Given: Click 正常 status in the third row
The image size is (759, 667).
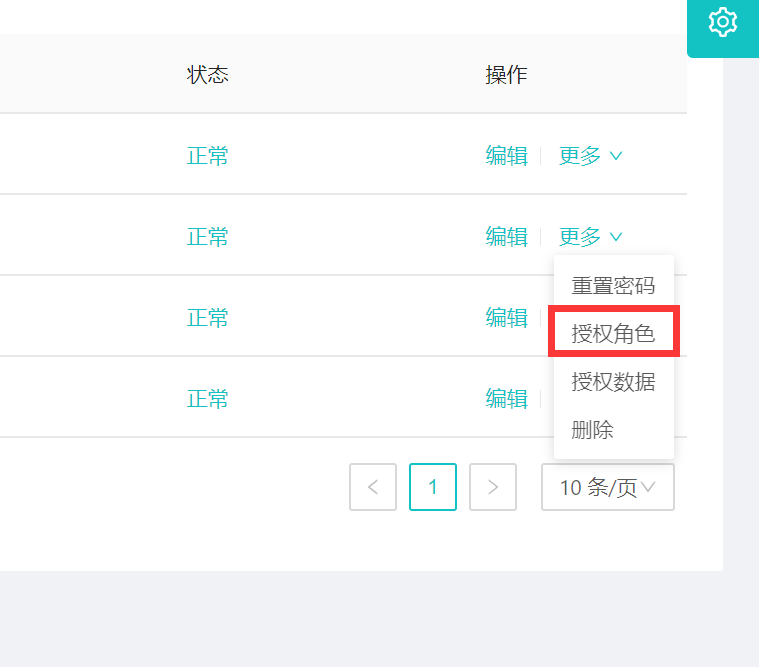Looking at the screenshot, I should pos(208,318).
